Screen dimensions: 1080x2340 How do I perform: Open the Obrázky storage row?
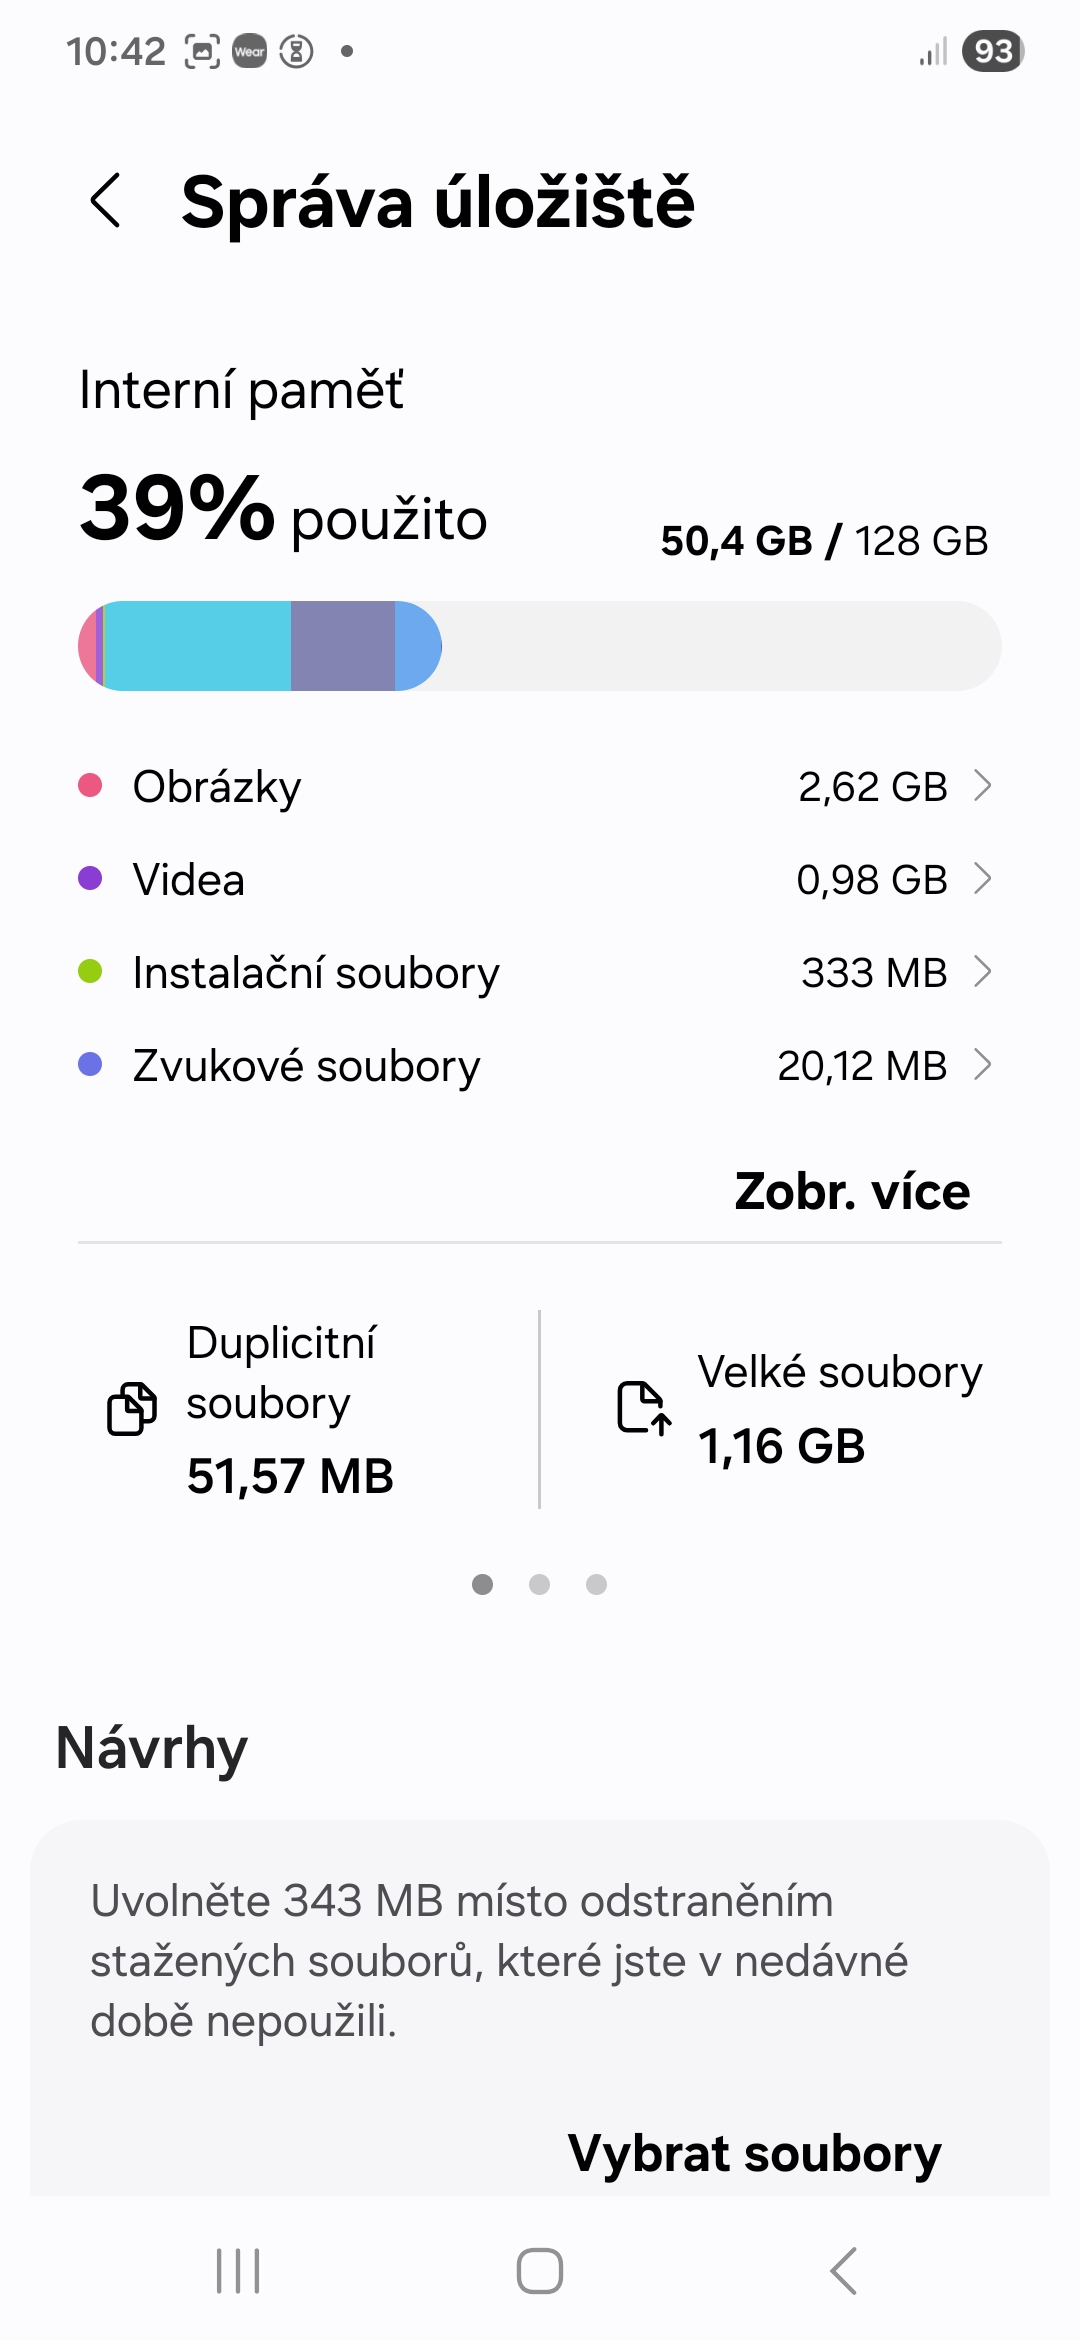coord(500,787)
